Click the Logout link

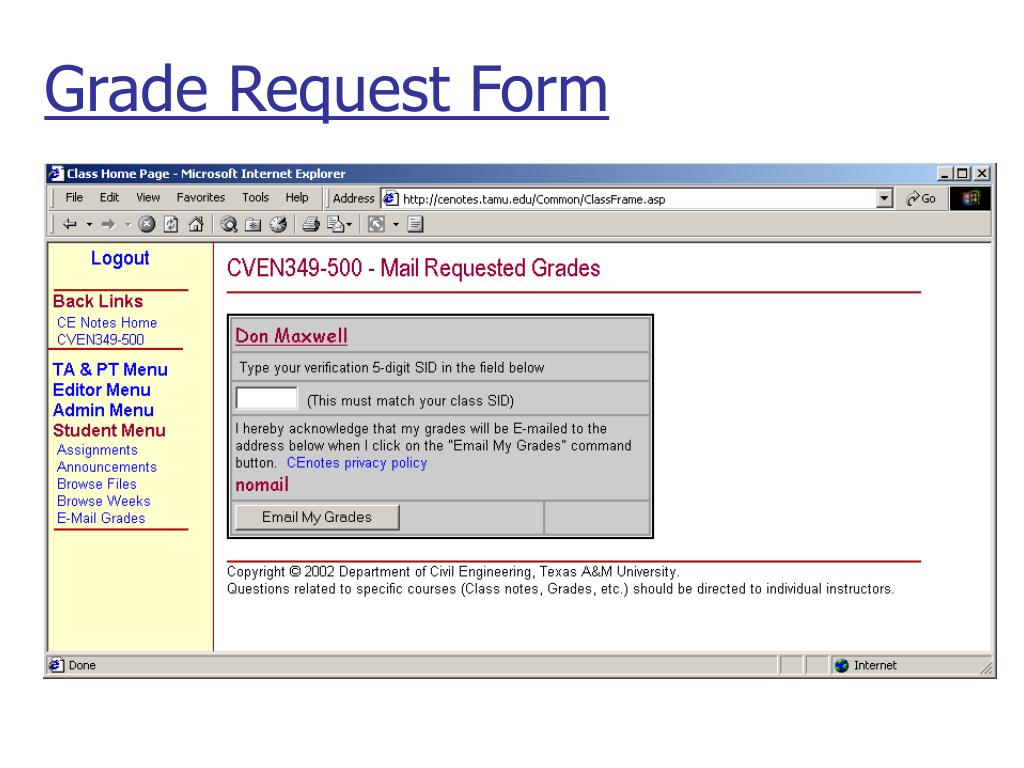pyautogui.click(x=120, y=259)
